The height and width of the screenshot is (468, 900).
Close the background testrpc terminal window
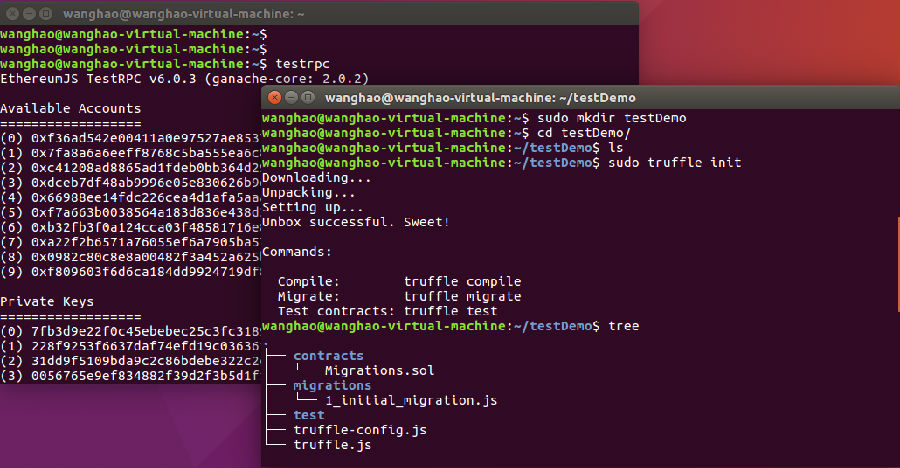point(12,14)
